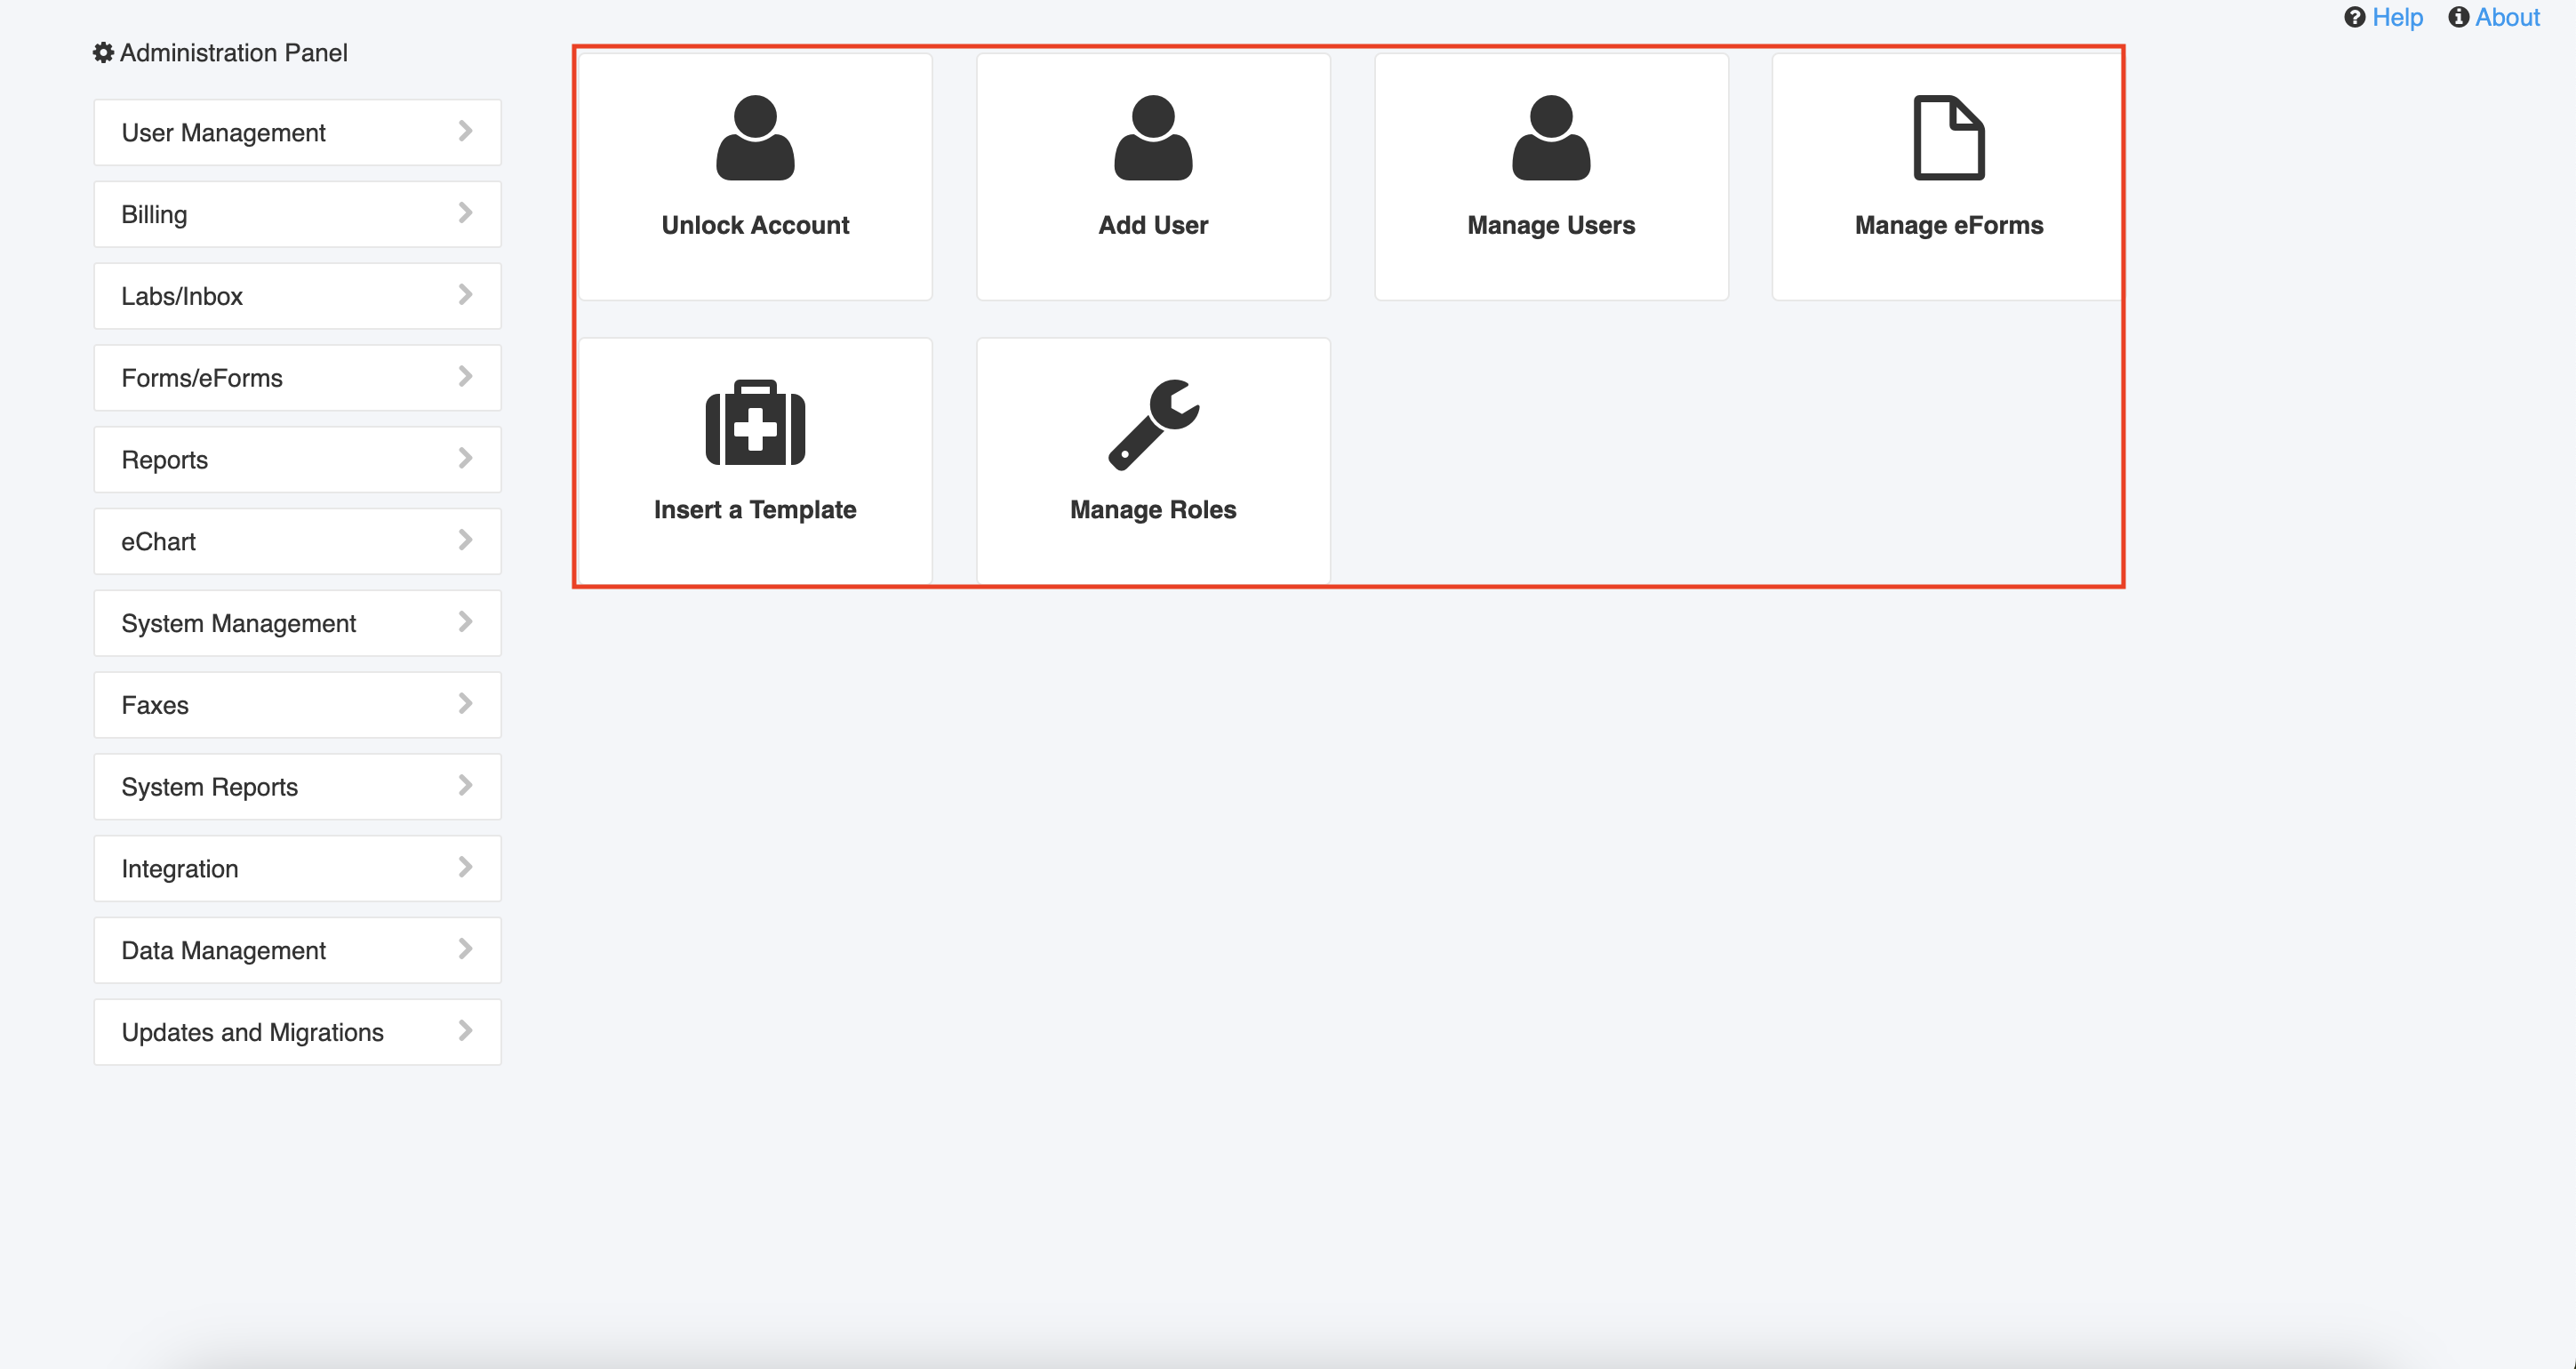Click the Manage Roles wrench icon
2576x1369 pixels.
click(x=1153, y=424)
